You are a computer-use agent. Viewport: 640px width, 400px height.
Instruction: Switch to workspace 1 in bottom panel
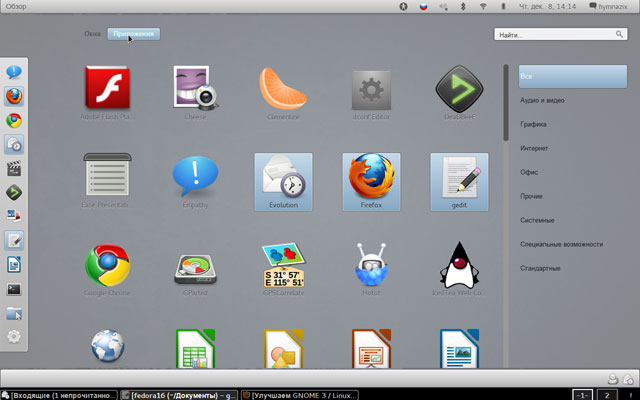pyautogui.click(x=583, y=395)
